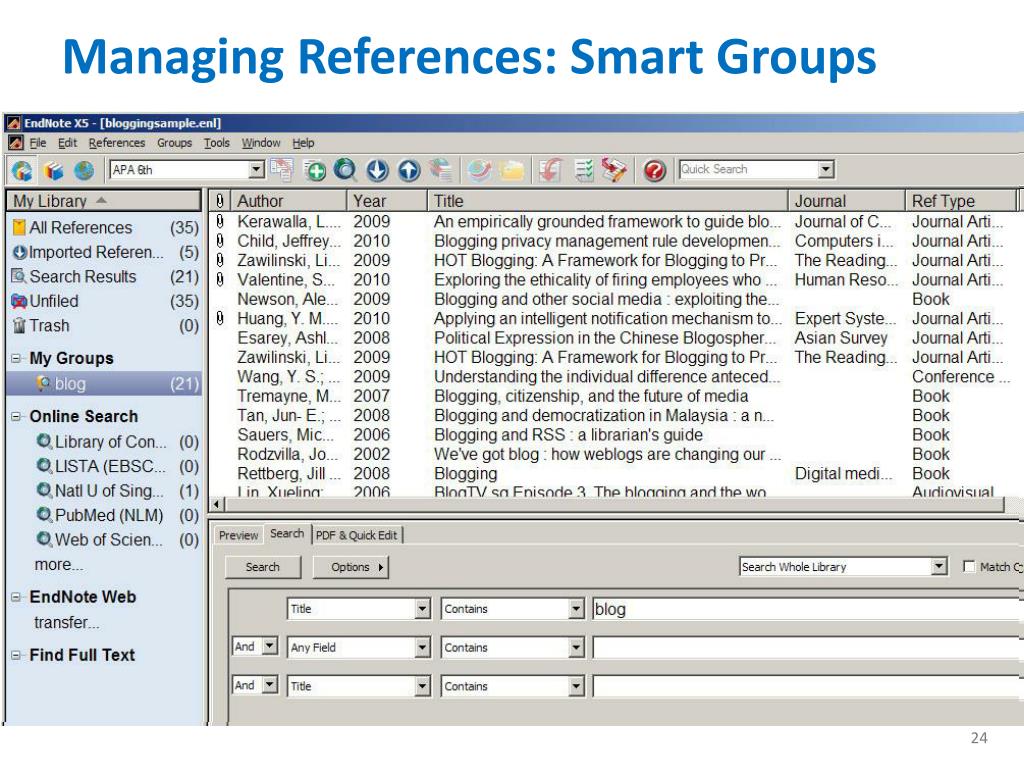Screen dimensions: 1024x768
Task: Click the New Reference green plus icon
Action: [x=315, y=170]
